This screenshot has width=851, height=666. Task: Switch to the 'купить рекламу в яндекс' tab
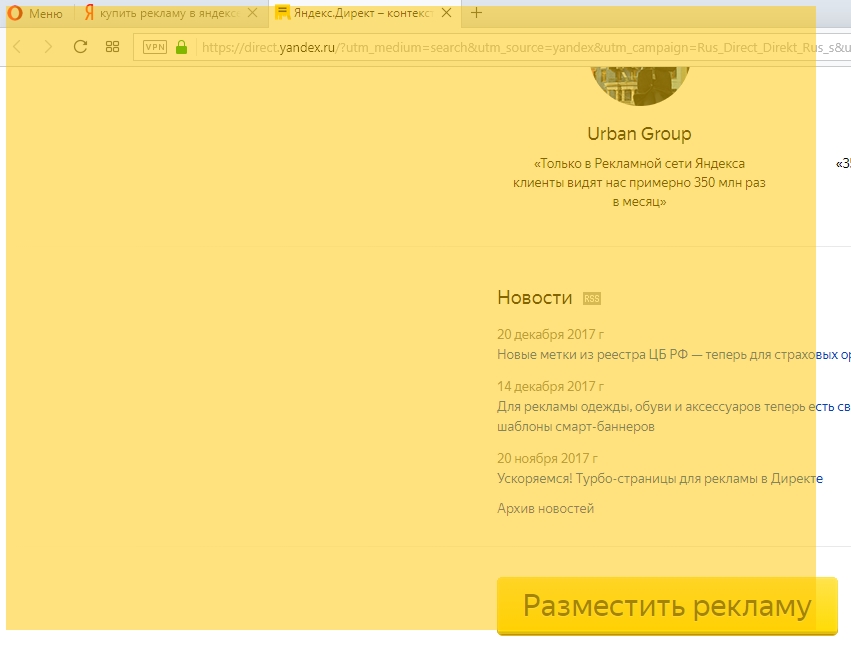[160, 13]
